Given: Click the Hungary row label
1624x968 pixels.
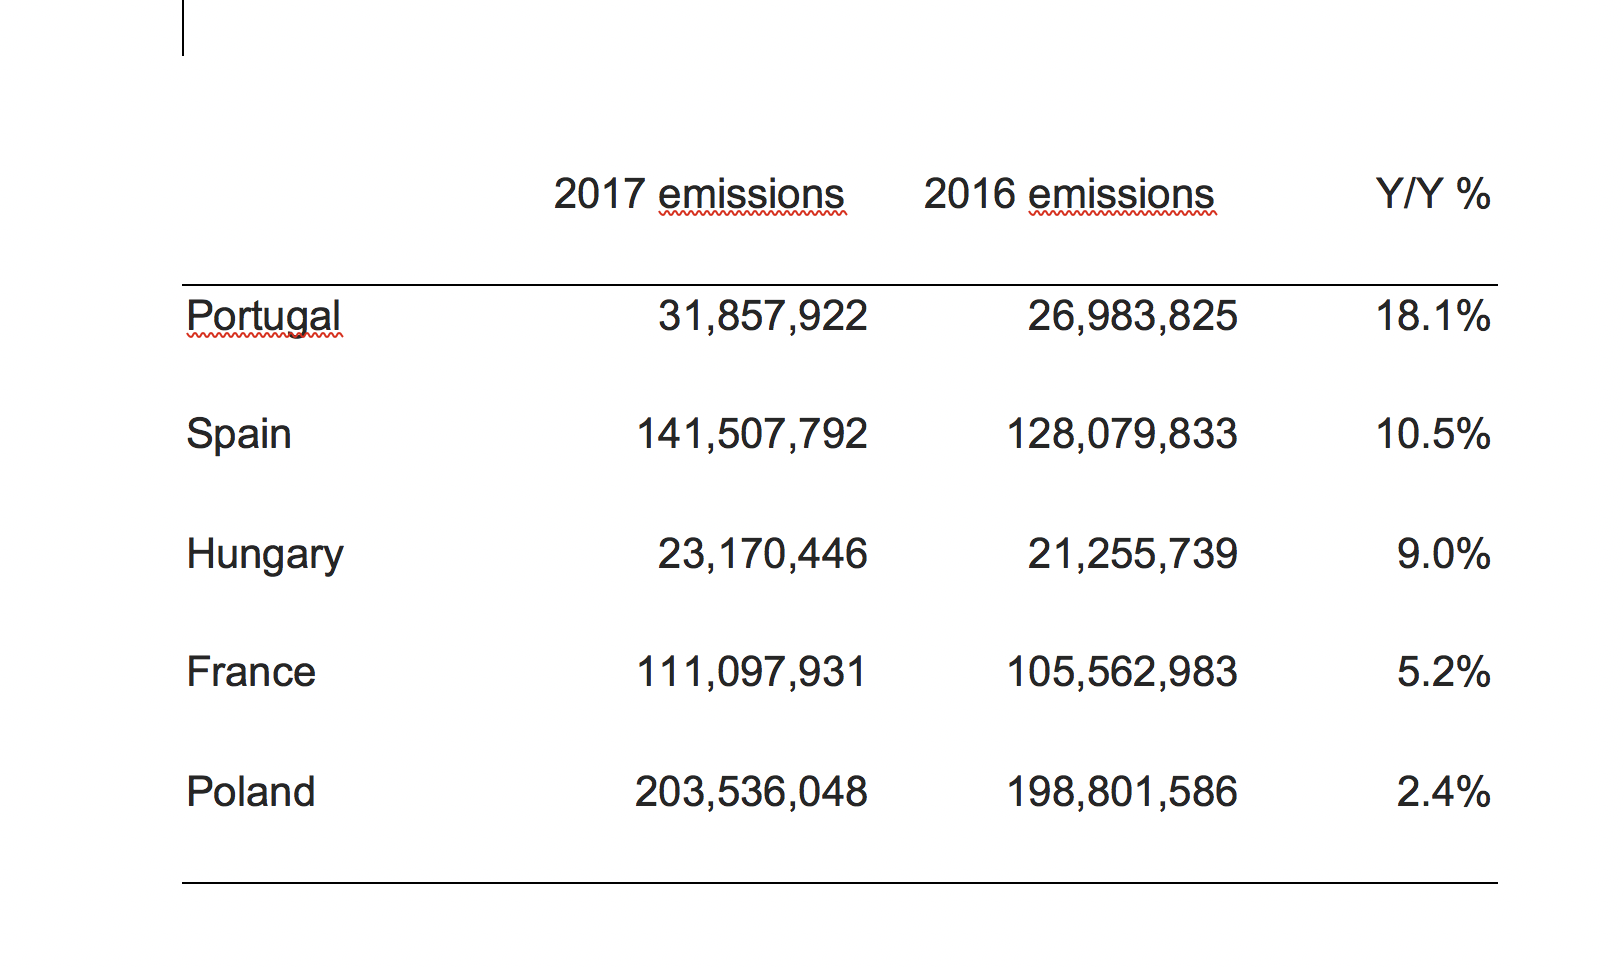Looking at the screenshot, I should point(265,554).
